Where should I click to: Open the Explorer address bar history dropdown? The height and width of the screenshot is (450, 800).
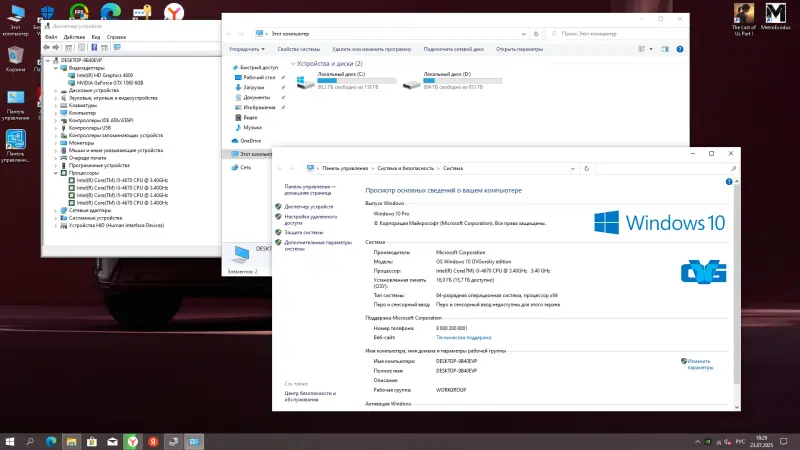tap(523, 34)
